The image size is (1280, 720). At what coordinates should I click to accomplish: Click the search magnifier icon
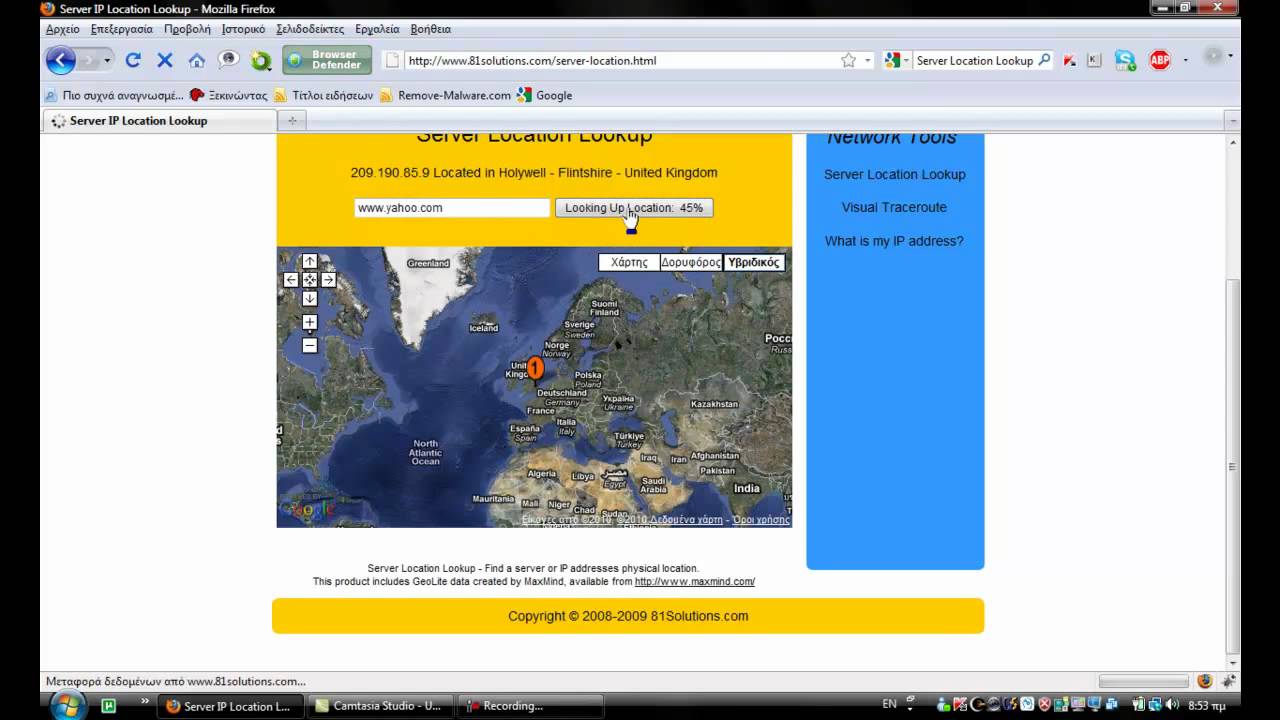pyautogui.click(x=1045, y=60)
